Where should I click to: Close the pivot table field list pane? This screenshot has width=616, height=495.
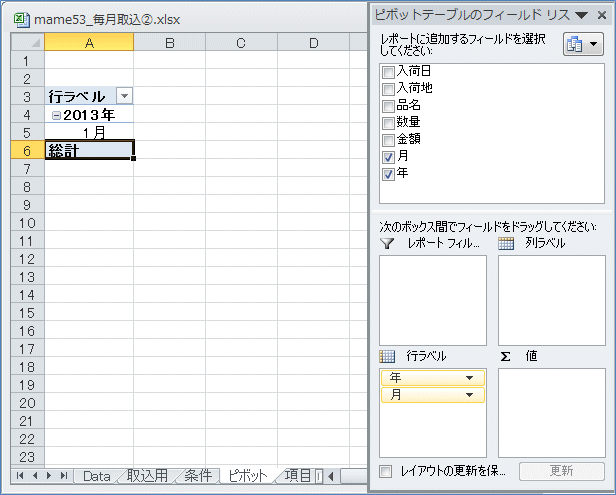601,15
